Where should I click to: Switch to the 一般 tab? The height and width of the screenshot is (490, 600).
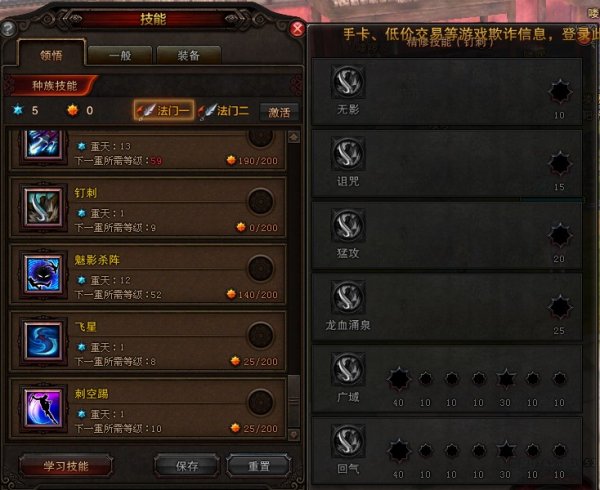point(120,56)
